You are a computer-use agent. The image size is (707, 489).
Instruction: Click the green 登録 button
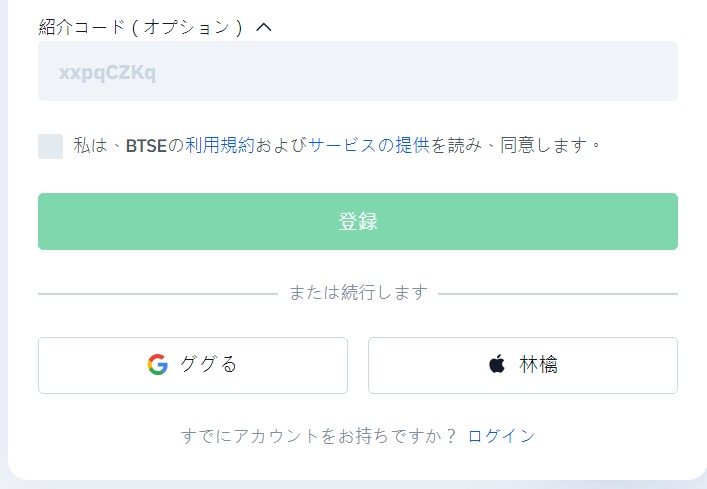pos(358,221)
